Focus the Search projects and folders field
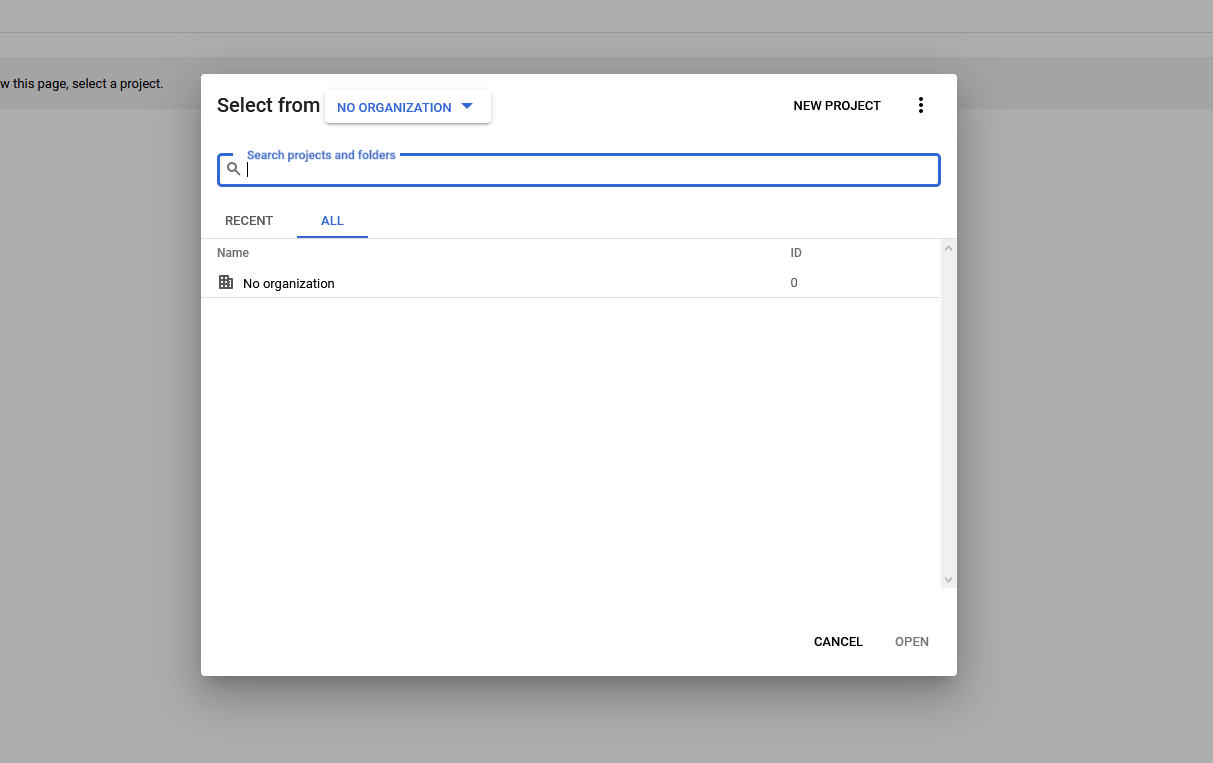The image size is (1213, 763). 579,170
